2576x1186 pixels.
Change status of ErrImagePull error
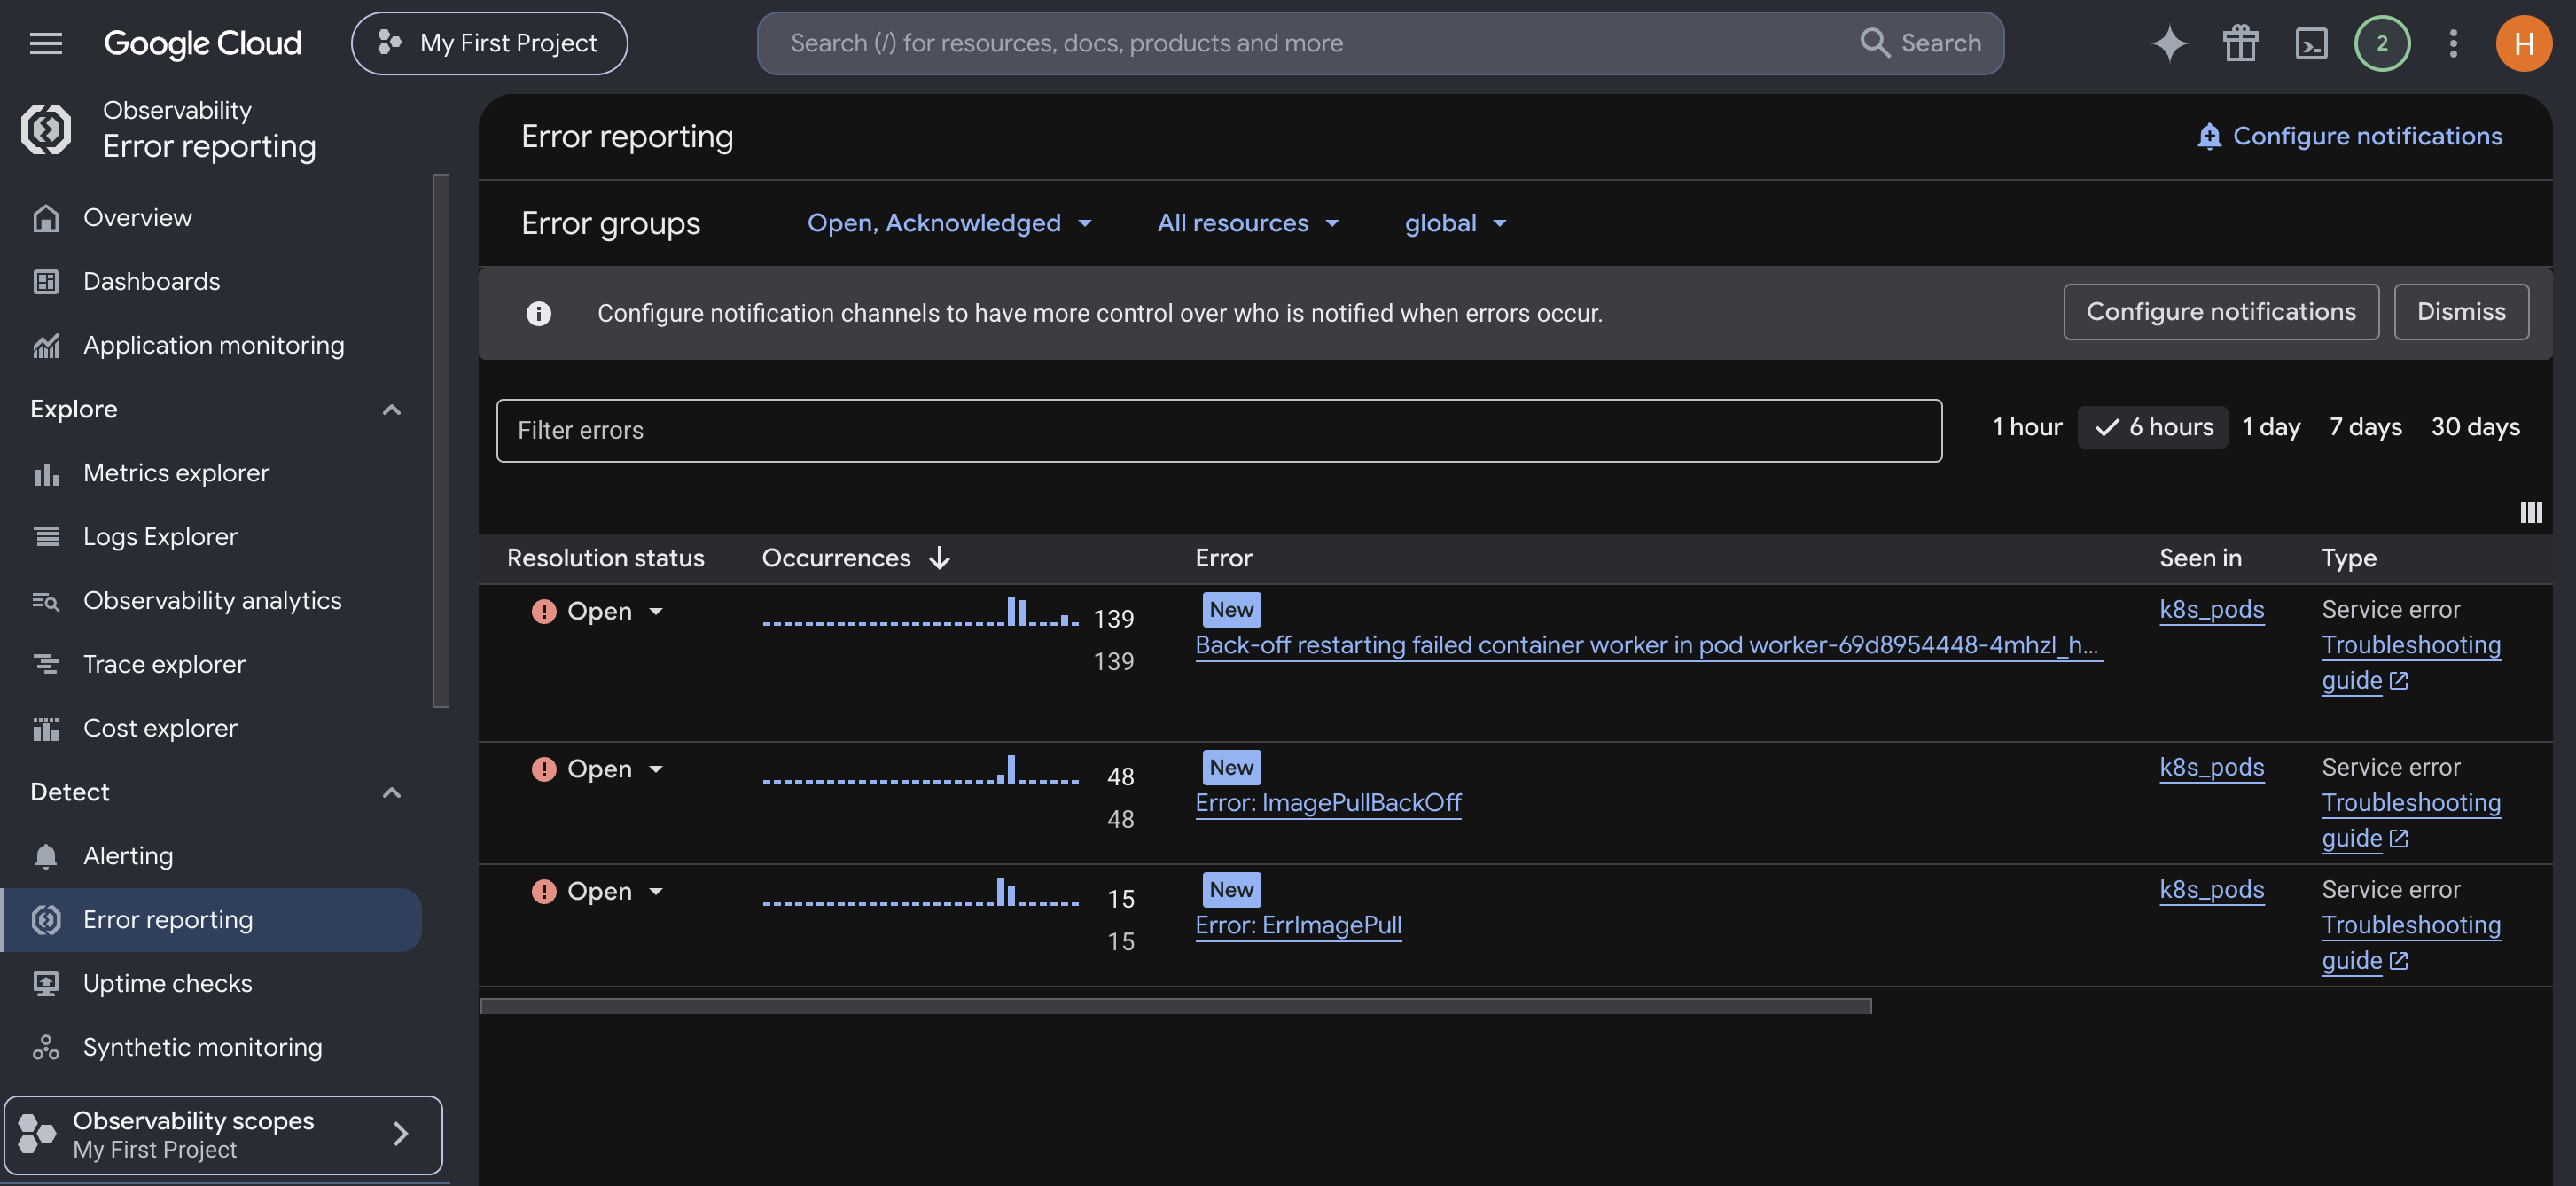598,891
